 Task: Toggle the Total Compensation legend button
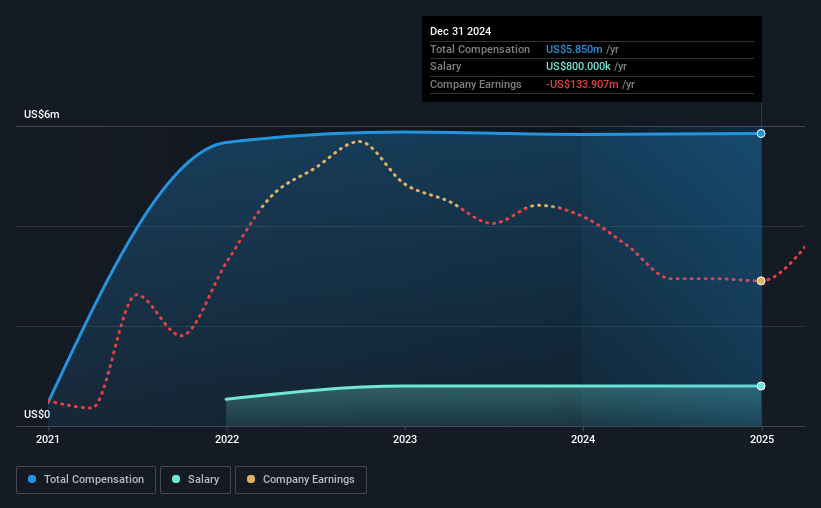click(x=86, y=480)
